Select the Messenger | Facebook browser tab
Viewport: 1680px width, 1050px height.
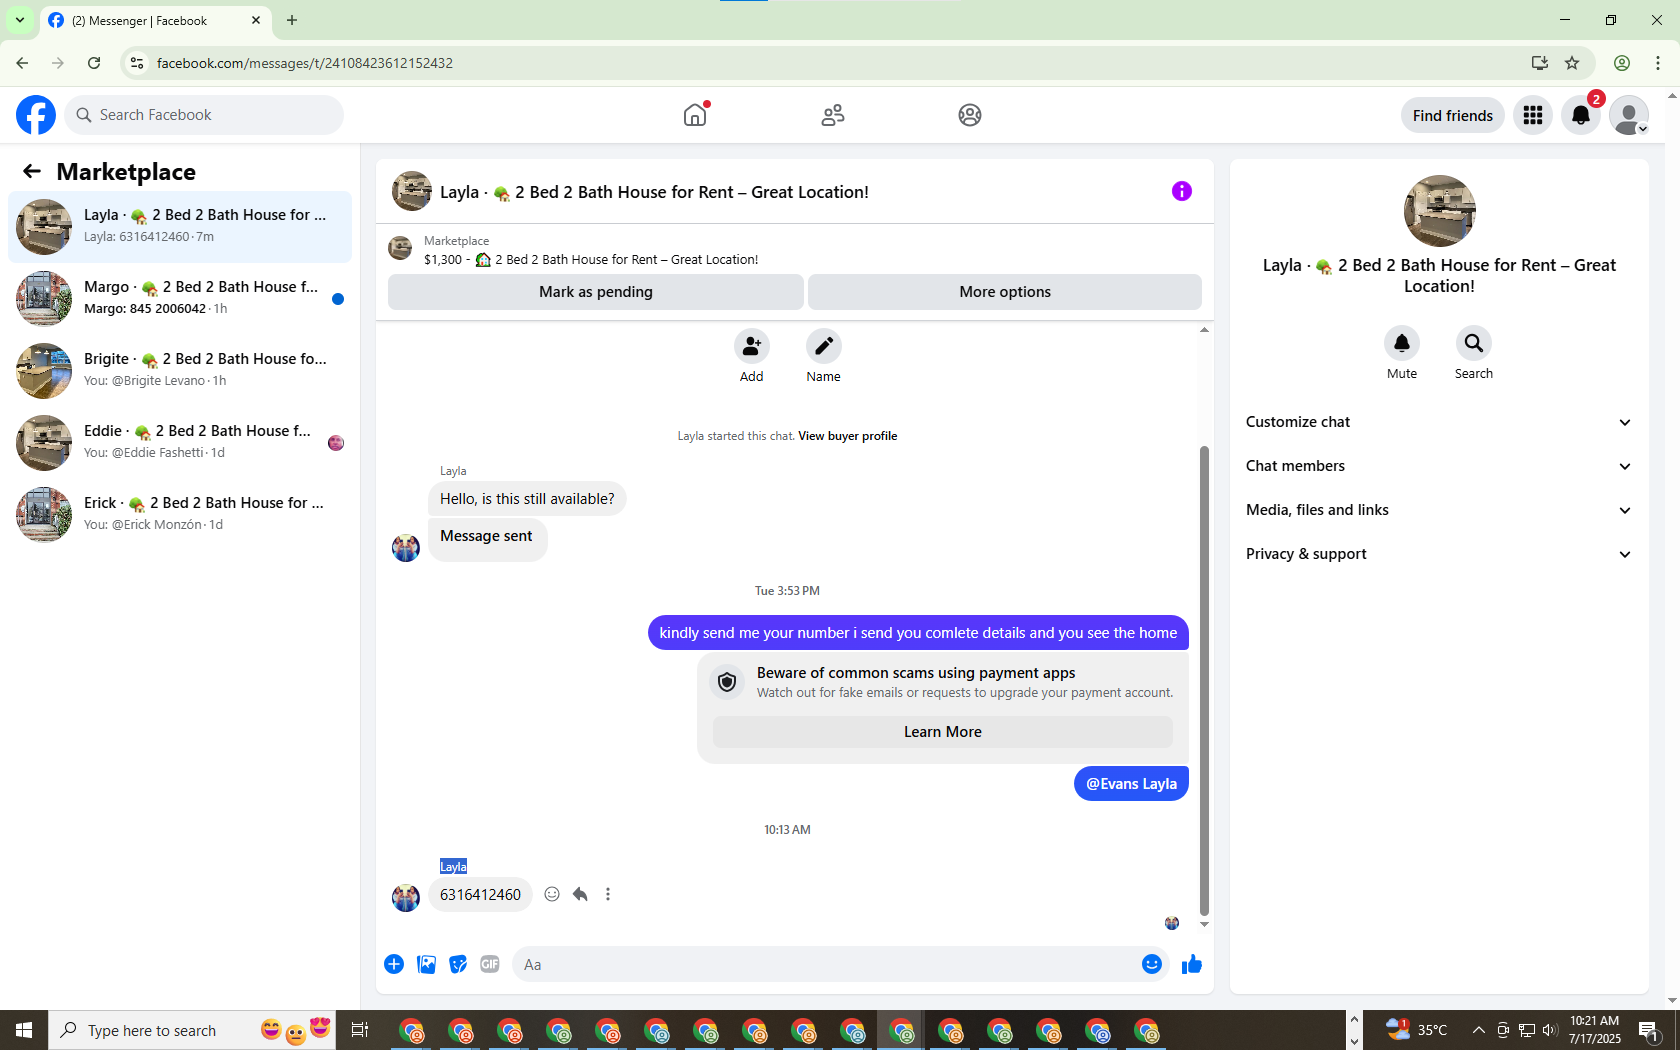(155, 20)
